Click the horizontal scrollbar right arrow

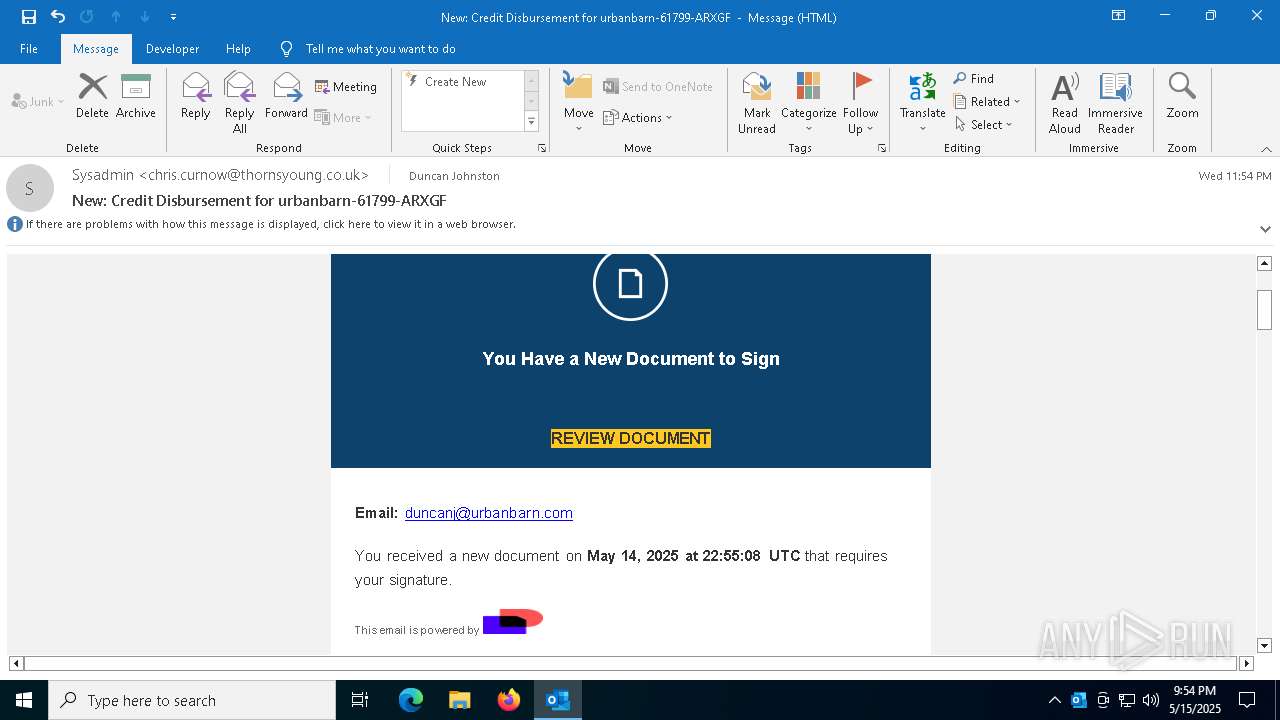[1246, 663]
